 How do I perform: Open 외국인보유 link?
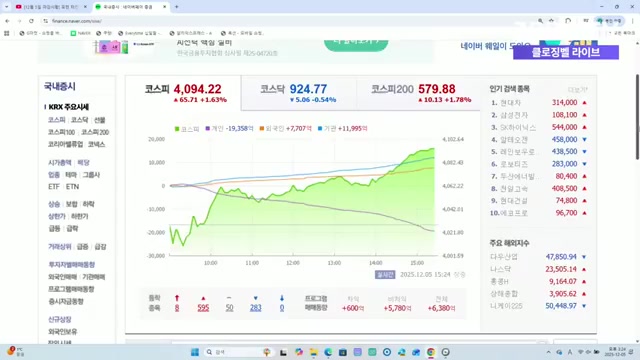(x=62, y=331)
